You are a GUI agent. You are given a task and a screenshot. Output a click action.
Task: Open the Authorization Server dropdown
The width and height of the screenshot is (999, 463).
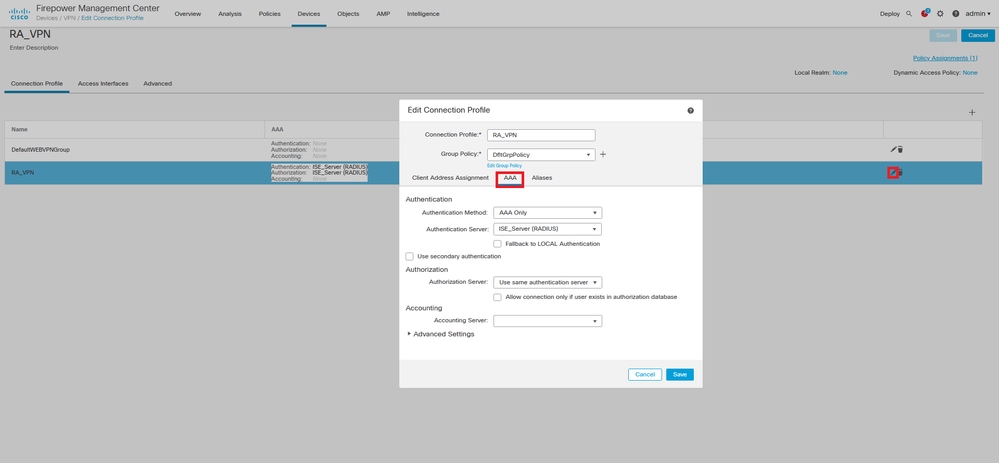548,282
